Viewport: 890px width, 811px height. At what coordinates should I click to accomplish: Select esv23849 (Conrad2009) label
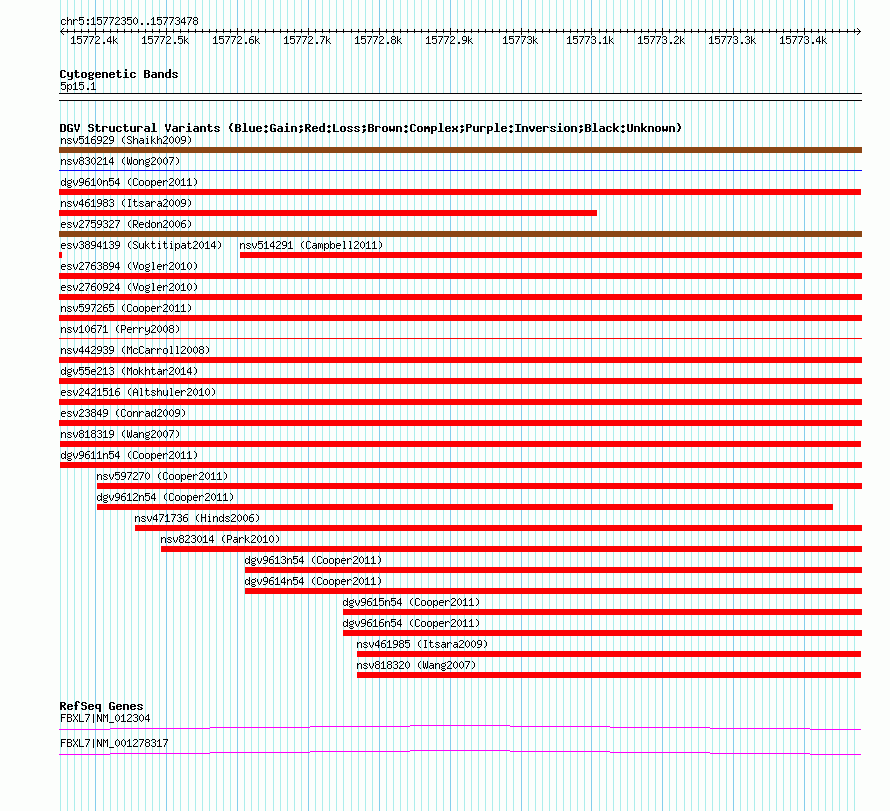[123, 413]
